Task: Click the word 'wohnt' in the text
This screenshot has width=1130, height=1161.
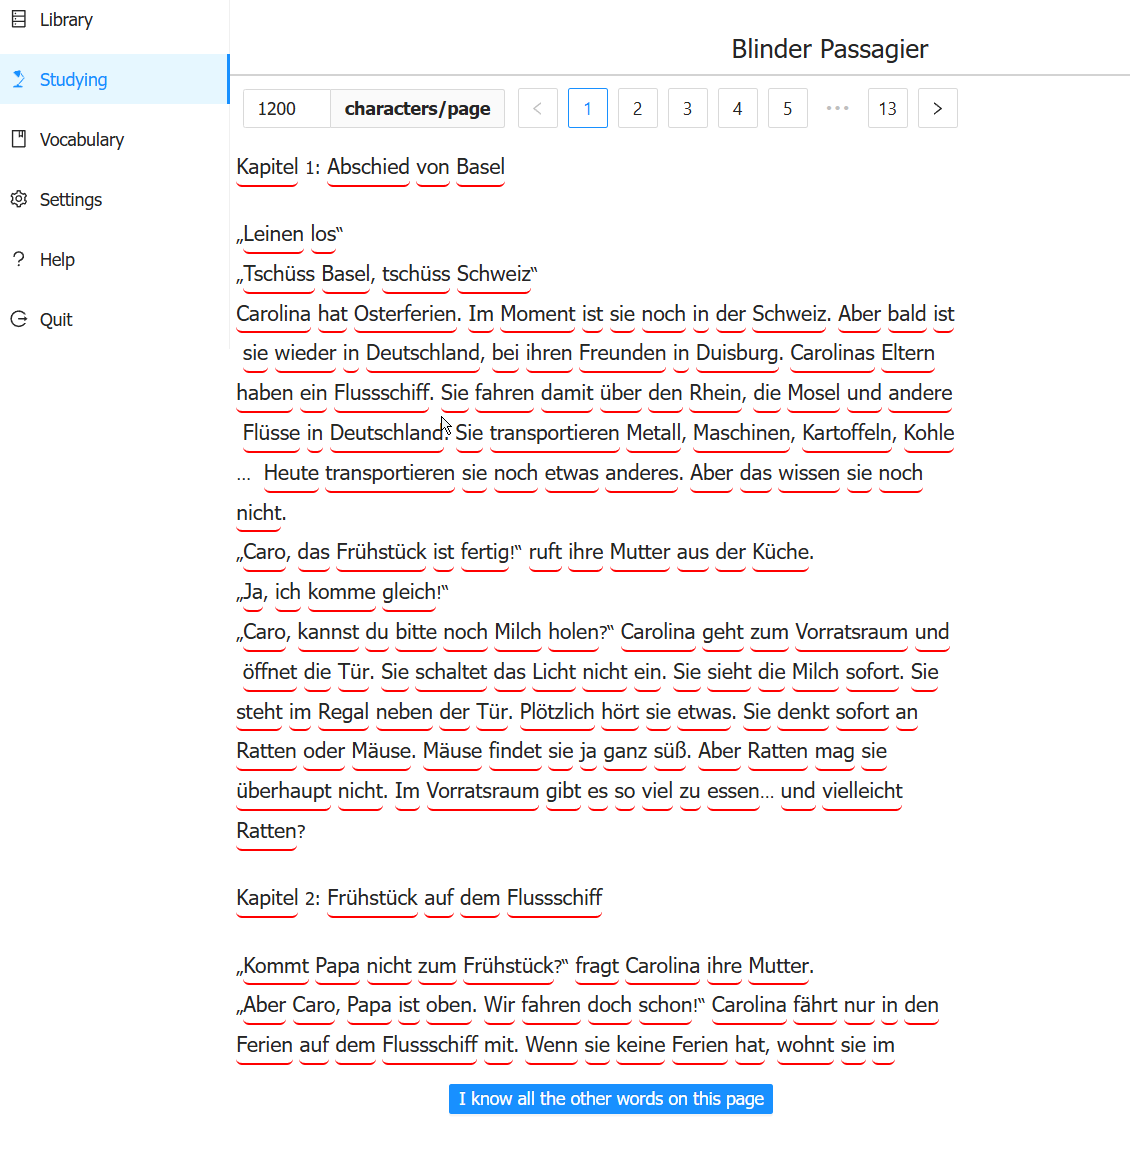Action: [806, 1045]
